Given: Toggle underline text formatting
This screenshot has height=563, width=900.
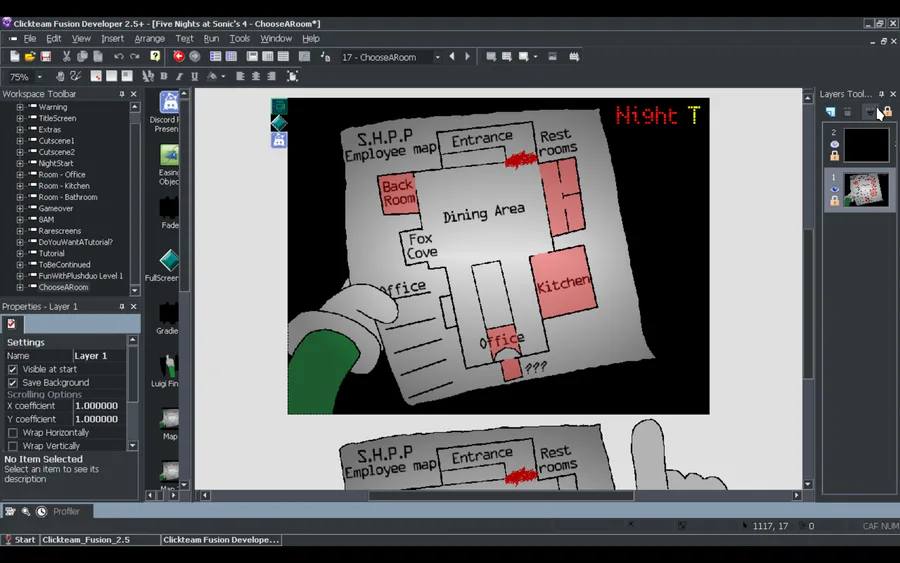Looking at the screenshot, I should [x=195, y=76].
